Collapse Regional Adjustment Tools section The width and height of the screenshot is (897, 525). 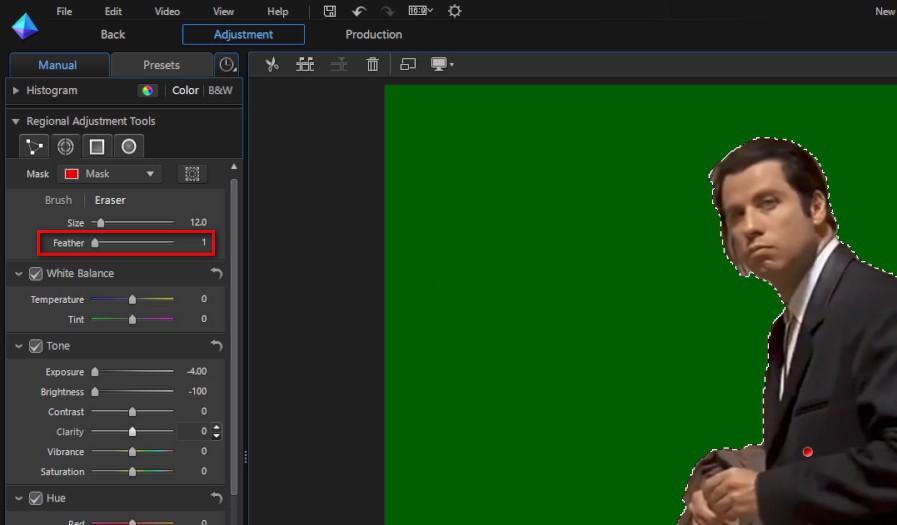coord(15,121)
